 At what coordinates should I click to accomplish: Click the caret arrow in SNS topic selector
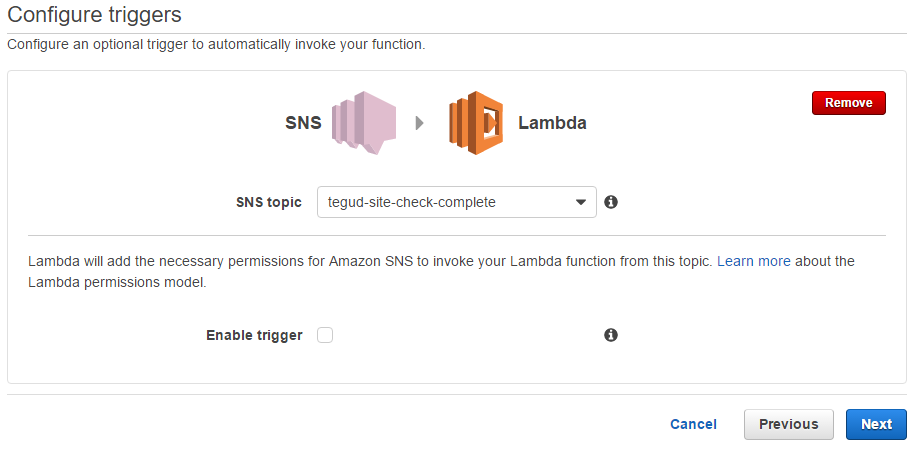coord(581,202)
